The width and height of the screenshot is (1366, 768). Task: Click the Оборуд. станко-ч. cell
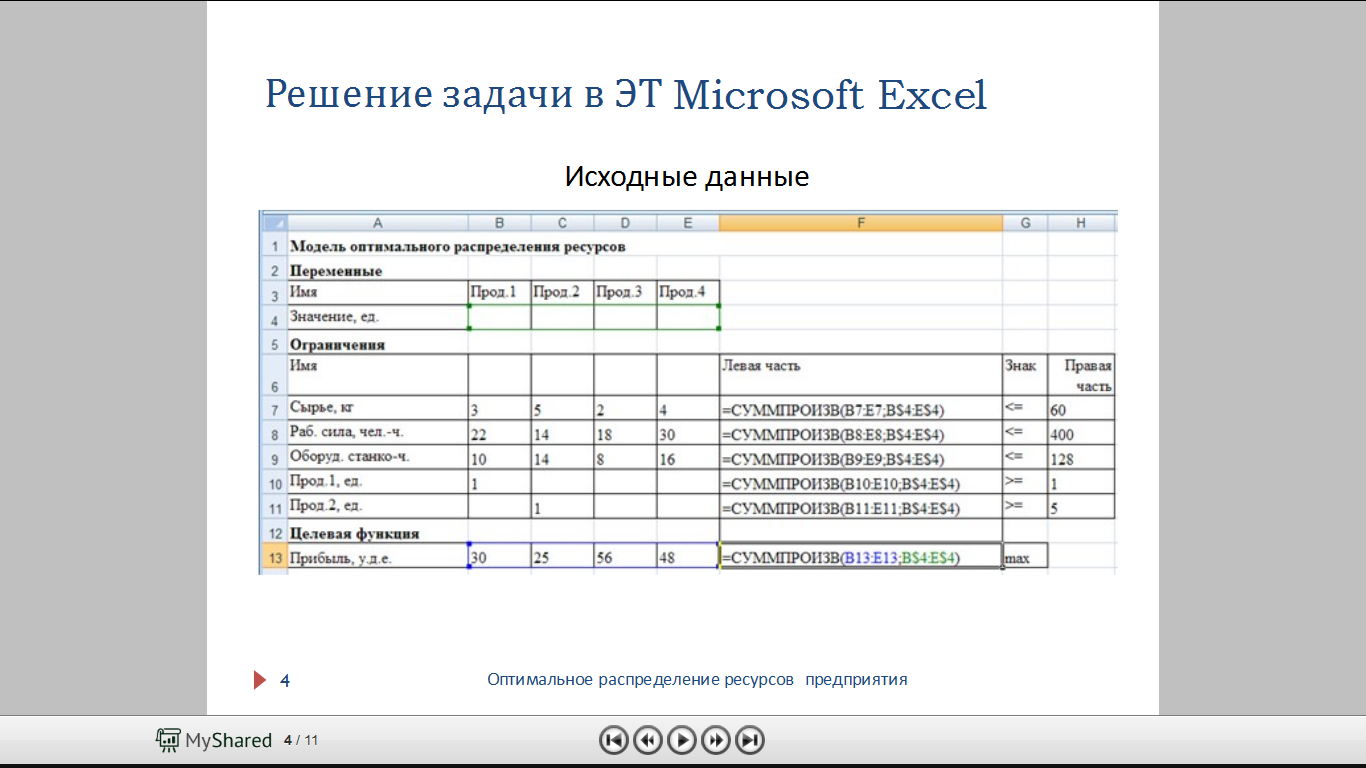pos(377,458)
